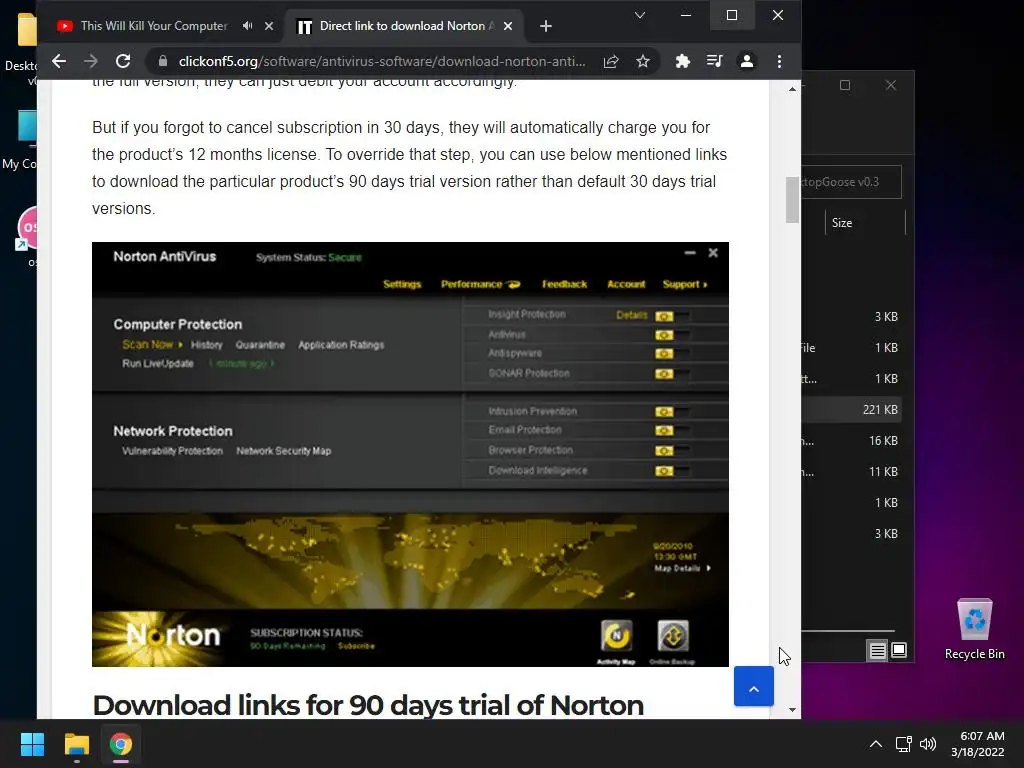Maximize the background Explorer window

tap(845, 86)
